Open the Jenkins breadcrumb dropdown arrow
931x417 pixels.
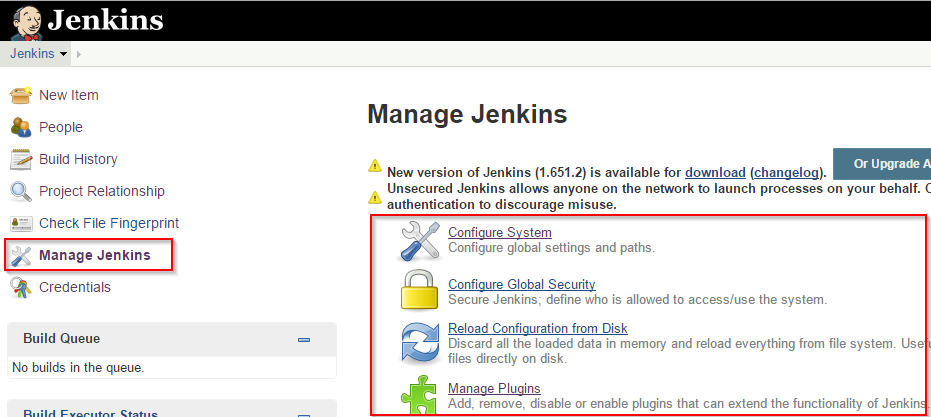(x=64, y=54)
